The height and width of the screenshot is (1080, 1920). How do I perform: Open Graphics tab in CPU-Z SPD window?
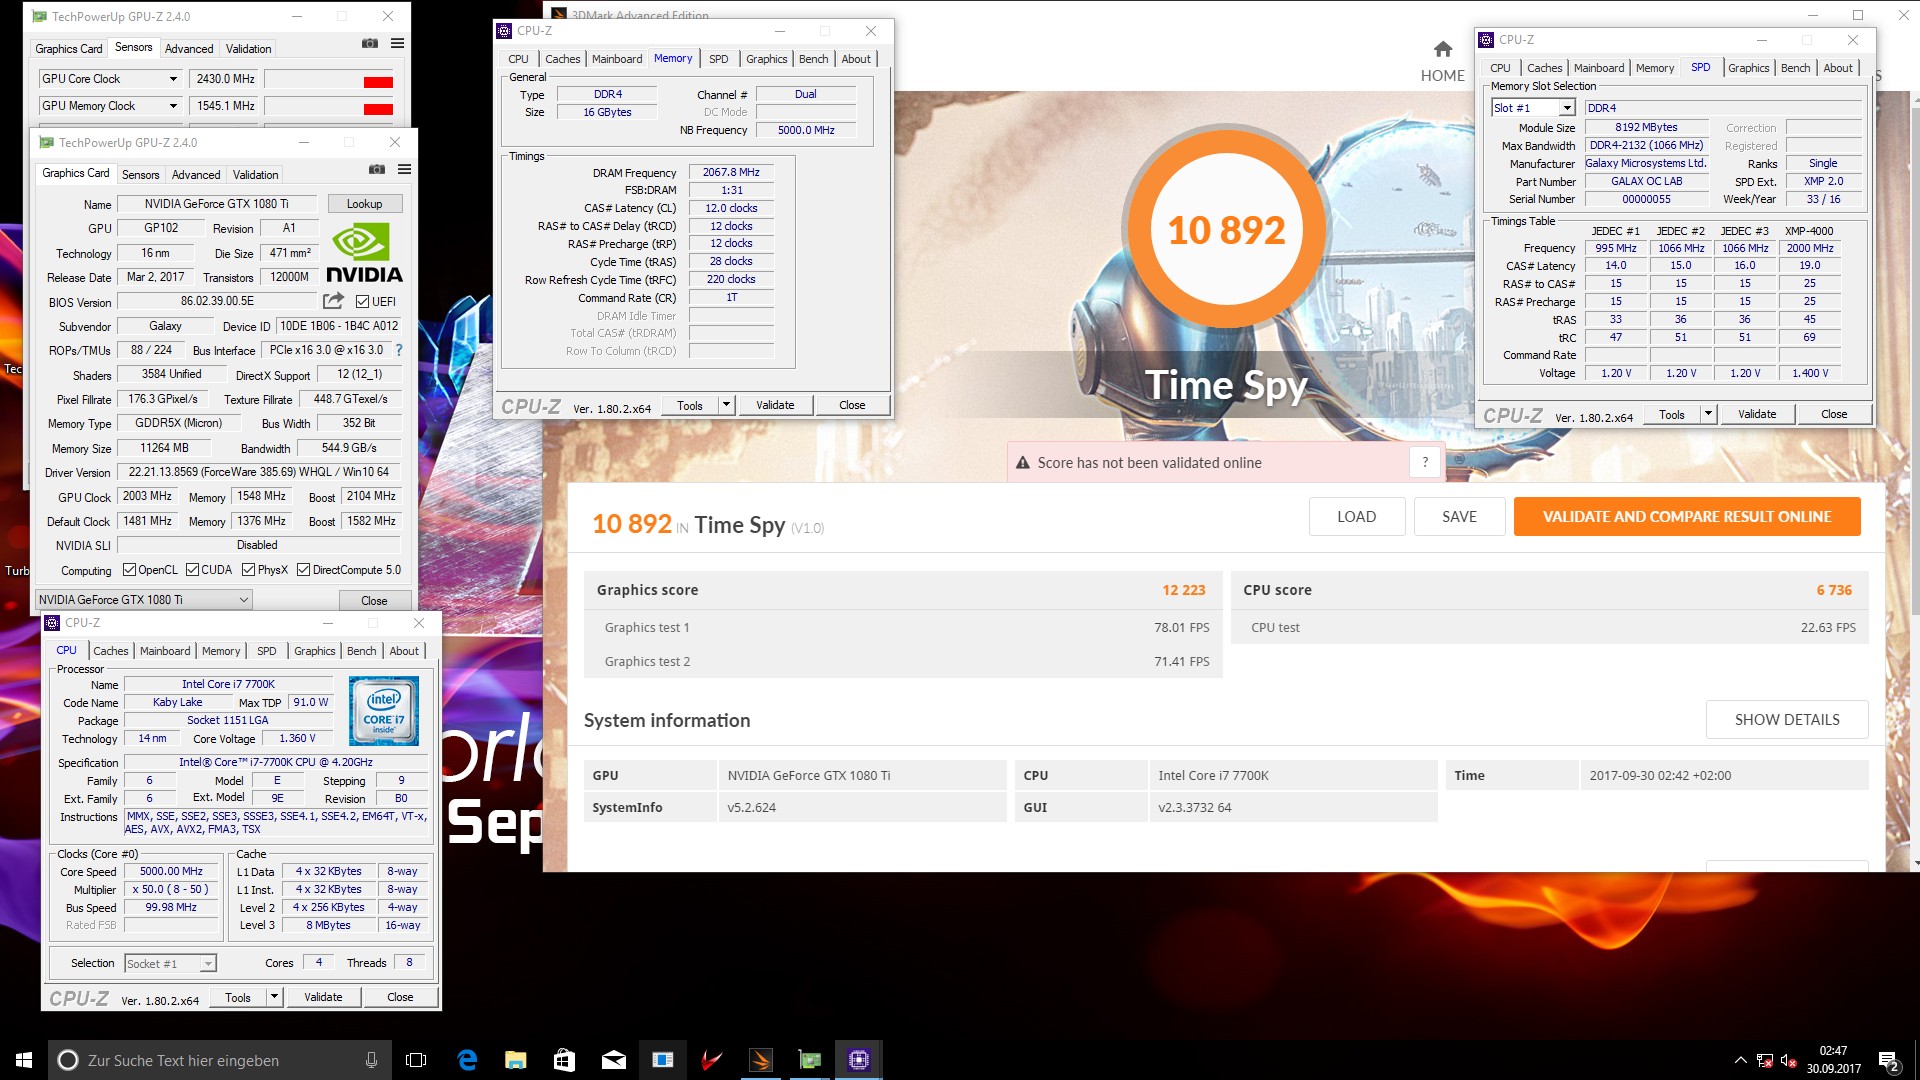(1748, 68)
